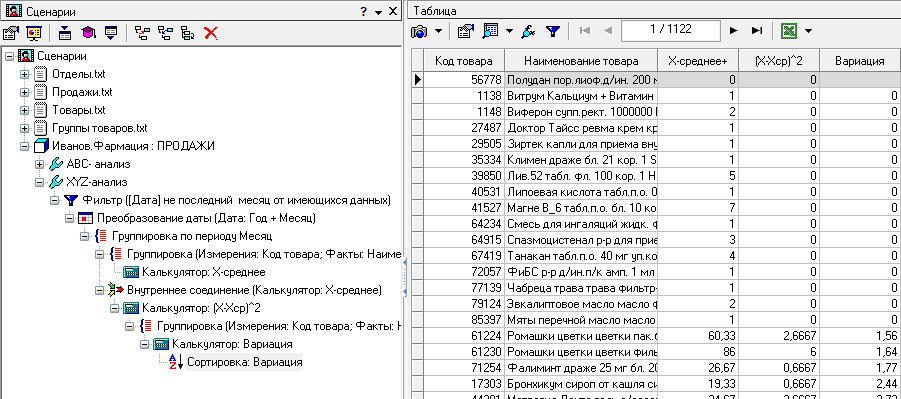Viewport: 901px width, 399px height.
Task: Select the Калькулятор: Х-среднее node
Action: [x=203, y=272]
